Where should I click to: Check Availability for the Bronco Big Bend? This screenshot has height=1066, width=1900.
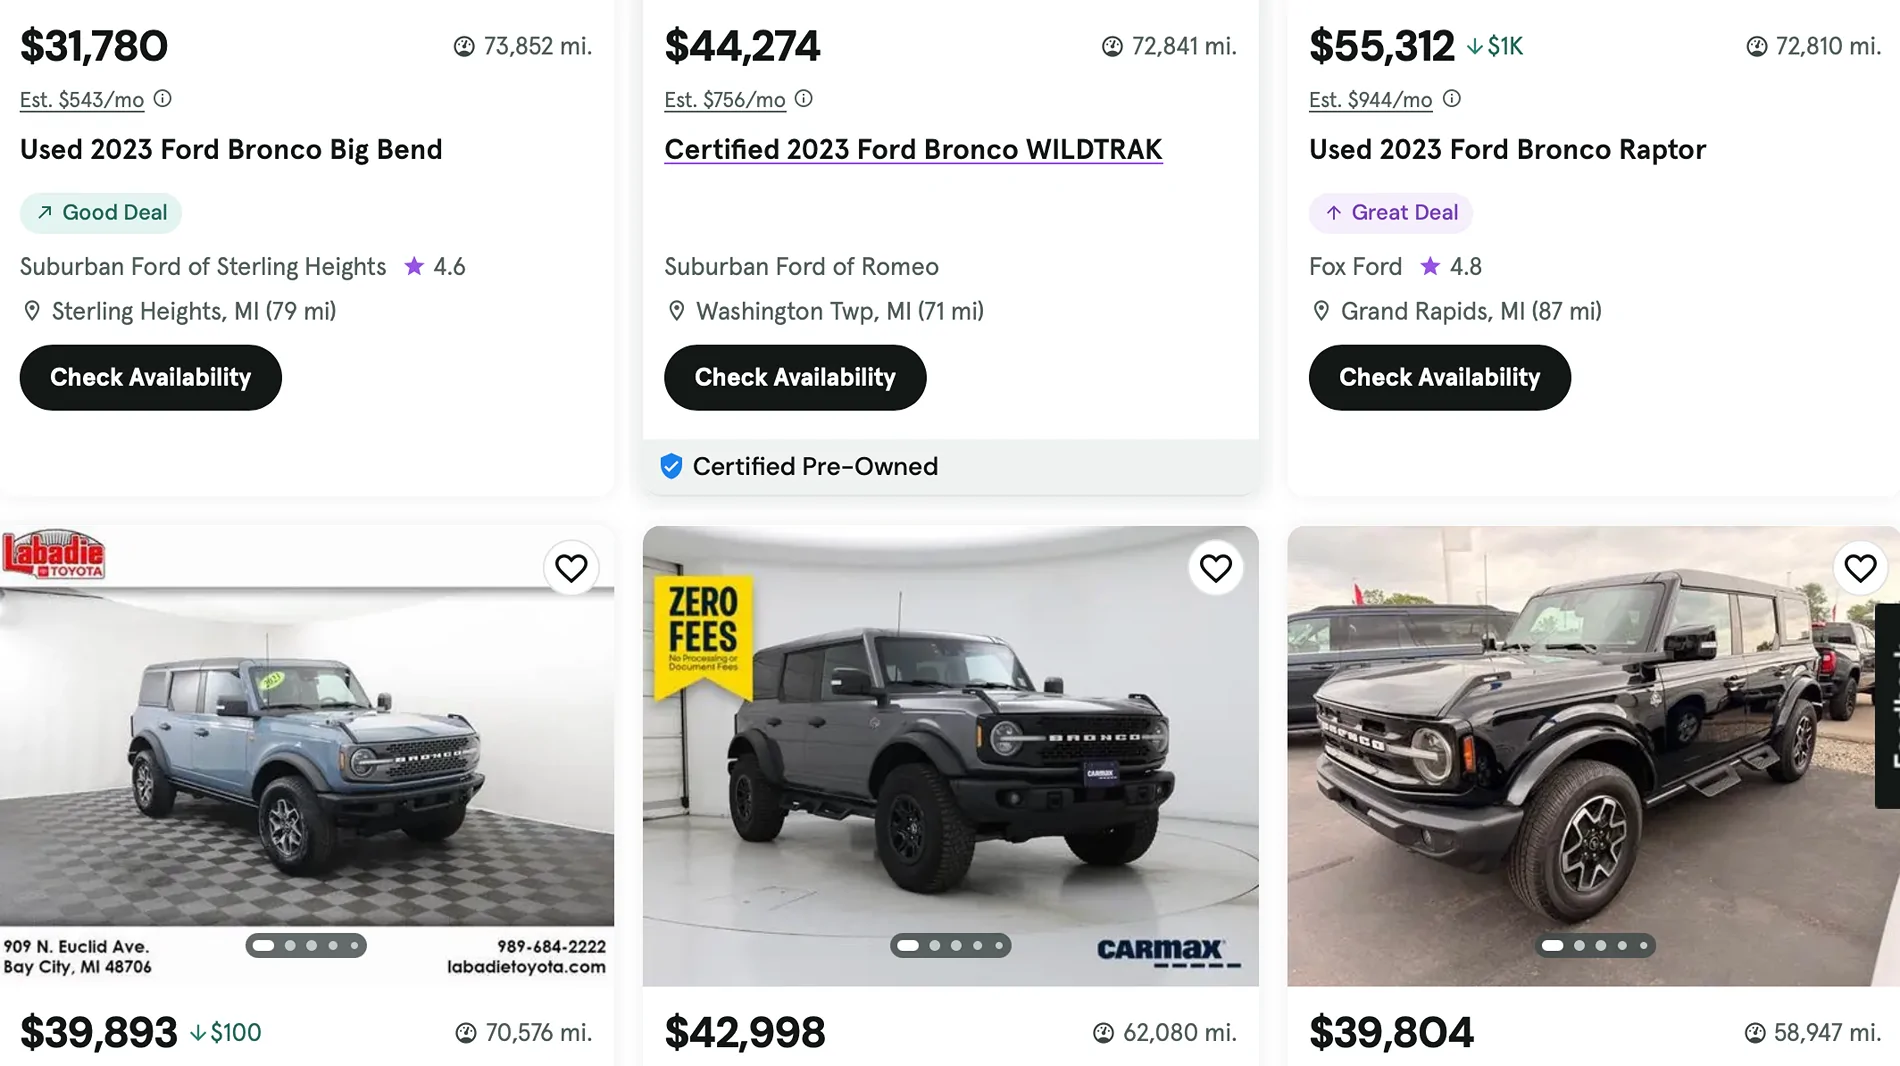(x=151, y=378)
